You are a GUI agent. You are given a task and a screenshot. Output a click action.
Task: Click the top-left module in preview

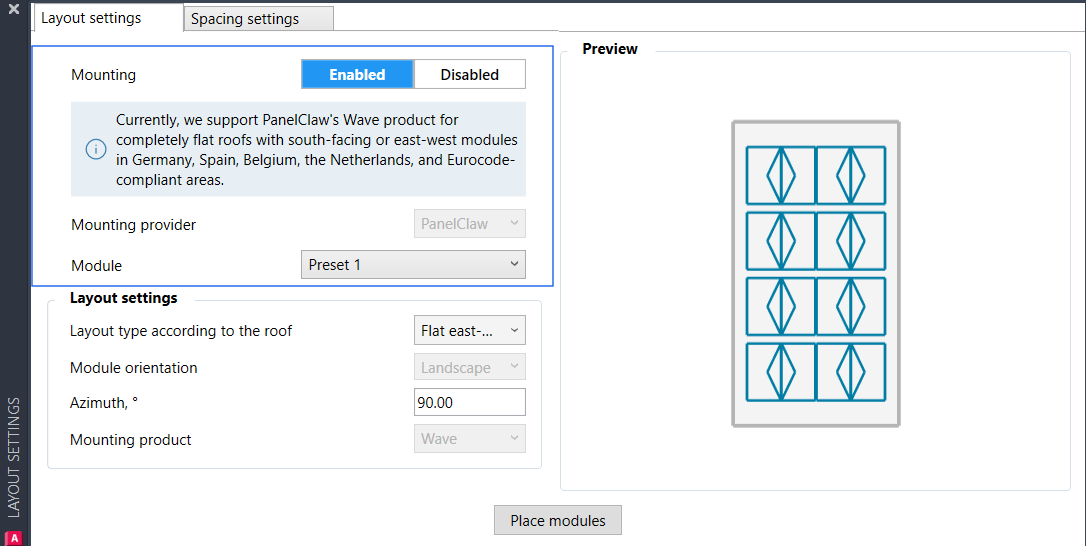(781, 176)
